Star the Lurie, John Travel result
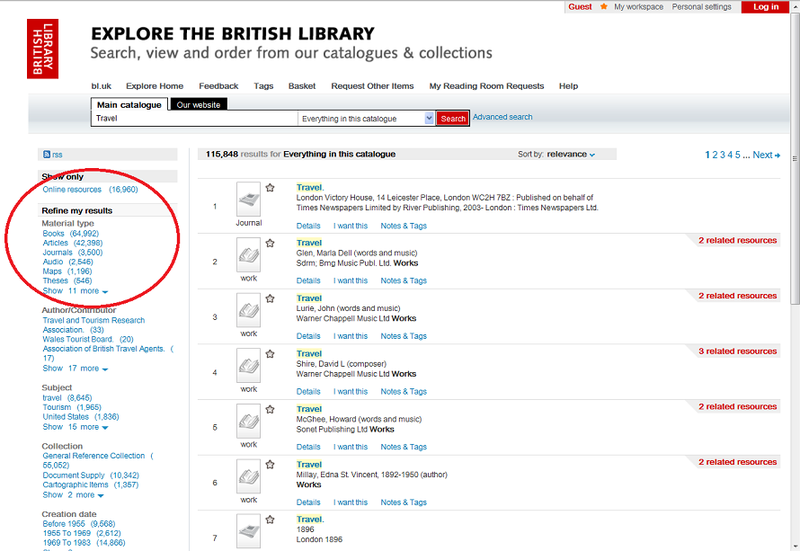This screenshot has height=551, width=800. point(270,298)
